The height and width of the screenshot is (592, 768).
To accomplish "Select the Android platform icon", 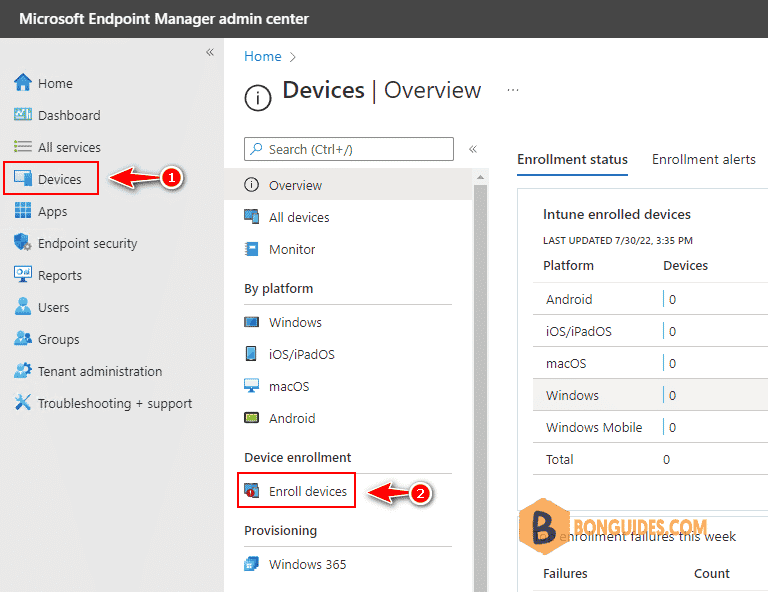I will tap(251, 418).
